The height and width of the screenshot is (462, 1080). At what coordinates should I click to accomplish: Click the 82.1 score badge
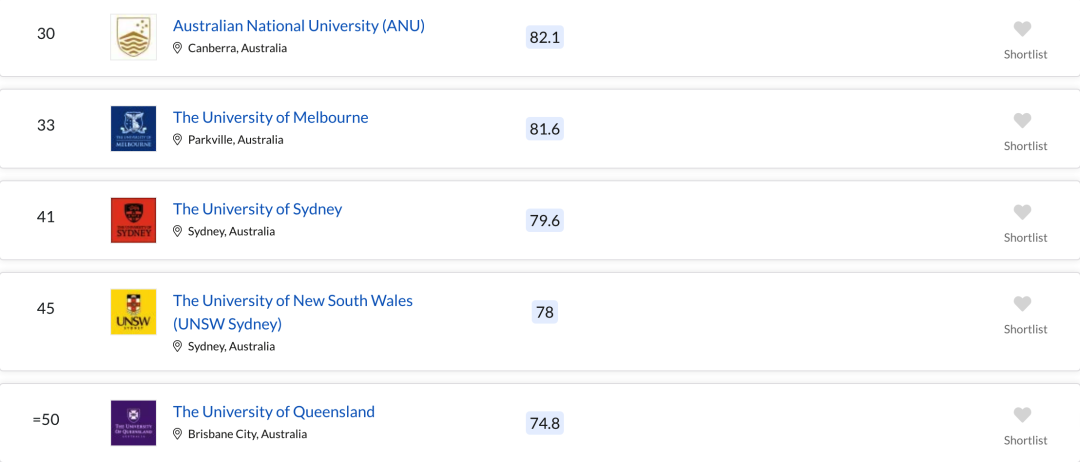coord(545,37)
